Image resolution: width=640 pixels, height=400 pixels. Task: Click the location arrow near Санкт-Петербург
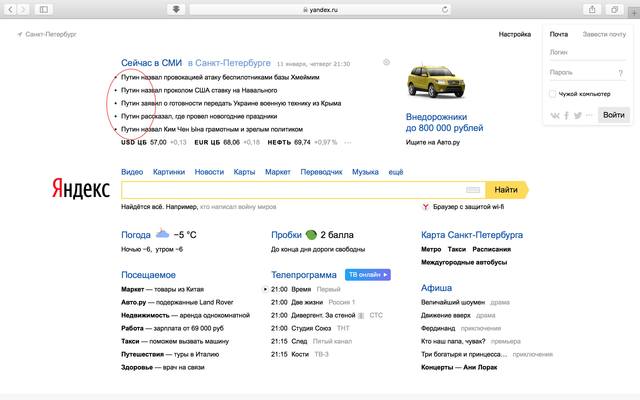pos(20,34)
